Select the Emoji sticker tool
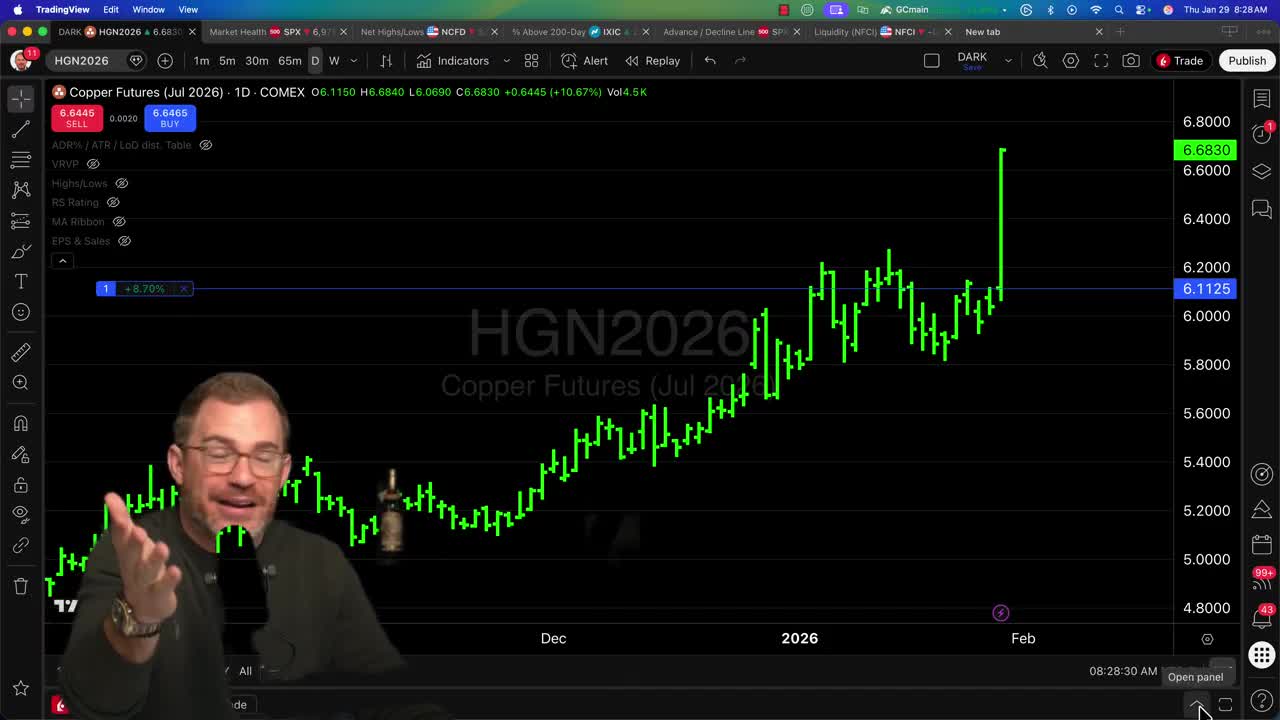Screen dimensions: 1280x720 click(20, 312)
